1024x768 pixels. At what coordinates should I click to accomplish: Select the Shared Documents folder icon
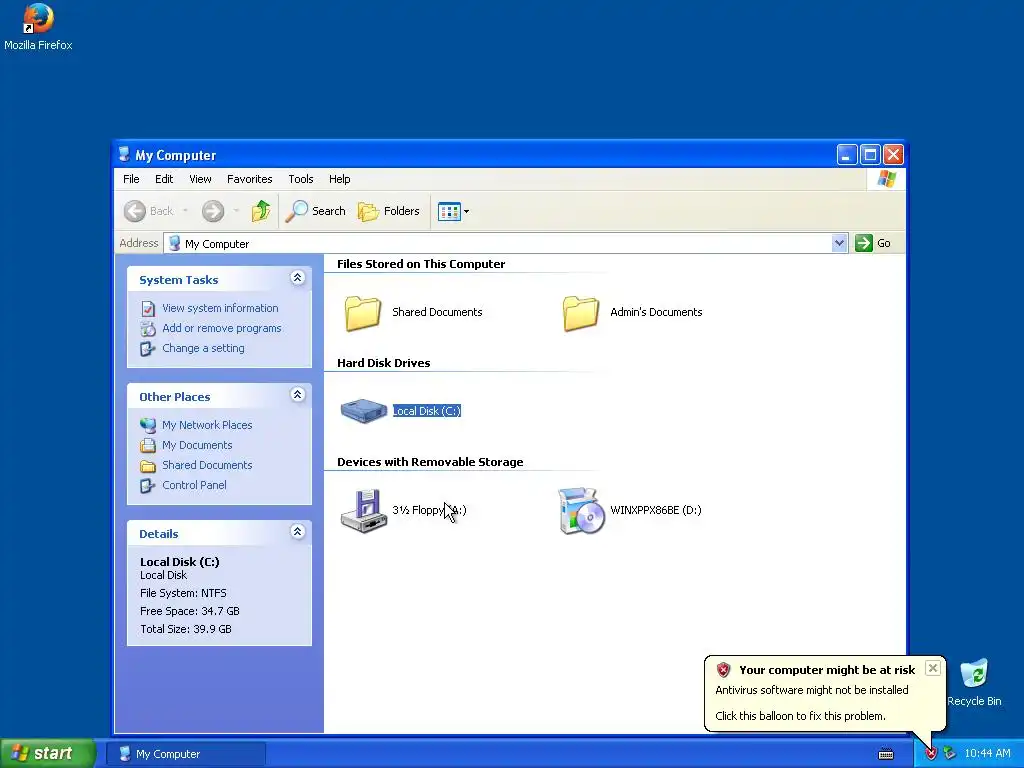coord(362,312)
